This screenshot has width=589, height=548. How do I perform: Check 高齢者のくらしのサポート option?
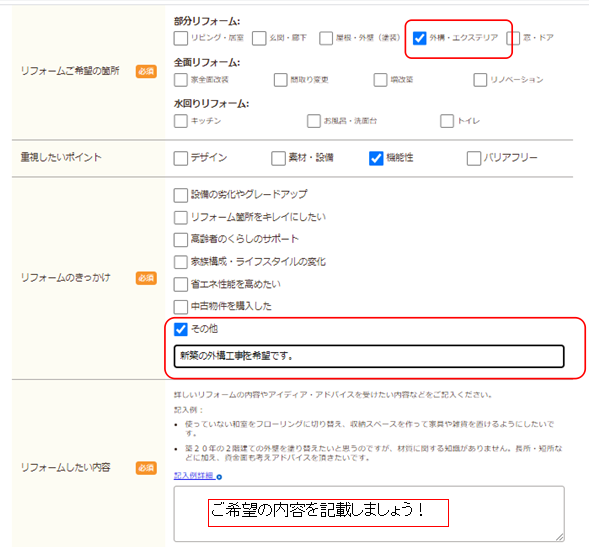[181, 240]
